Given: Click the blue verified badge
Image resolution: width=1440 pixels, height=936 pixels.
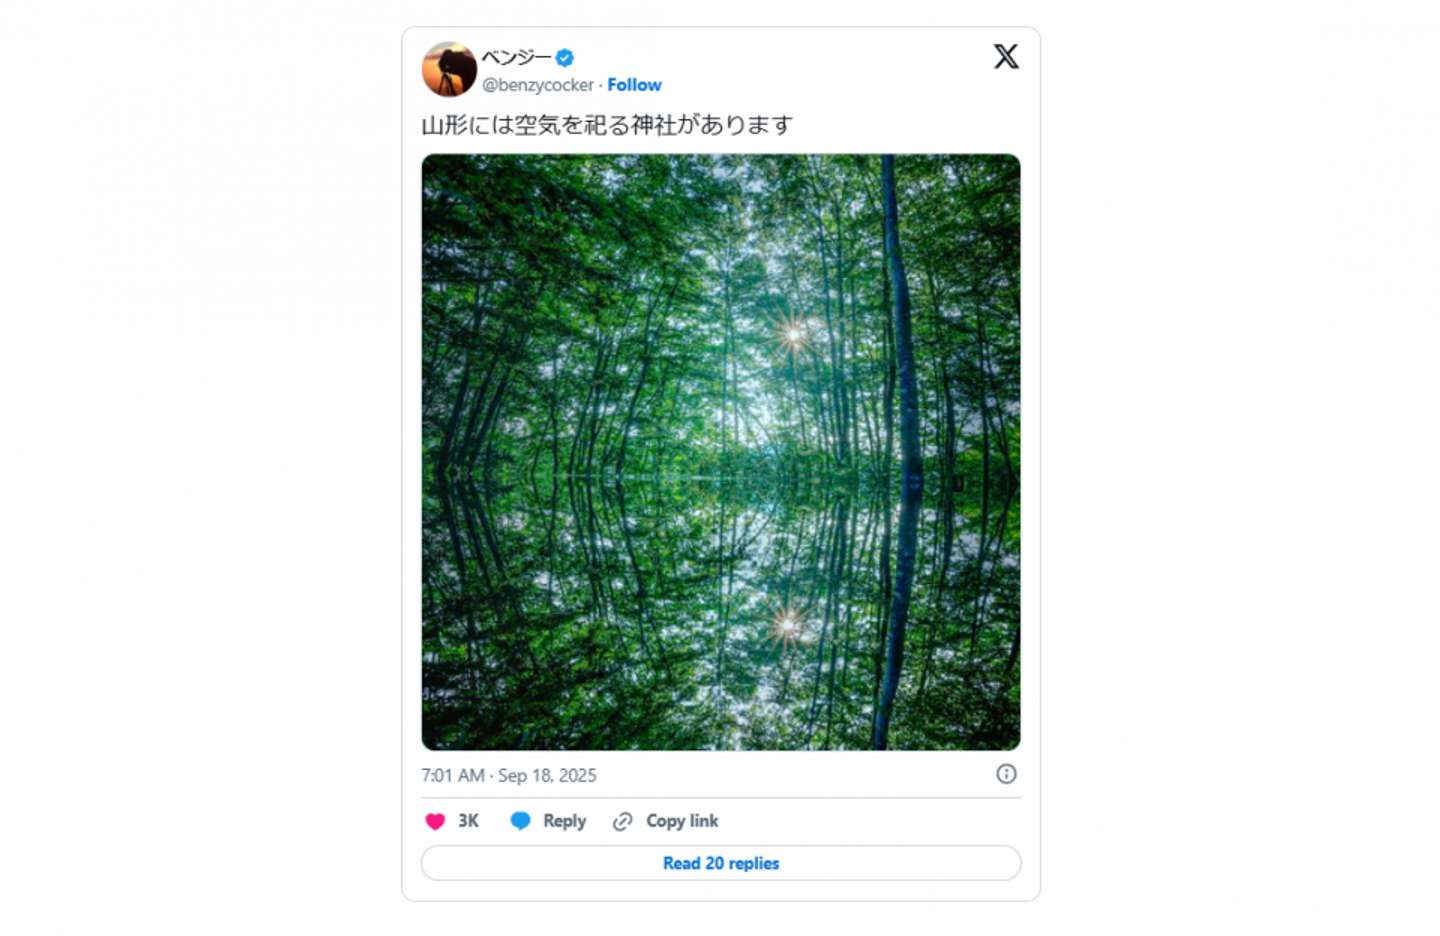Looking at the screenshot, I should coord(565,58).
